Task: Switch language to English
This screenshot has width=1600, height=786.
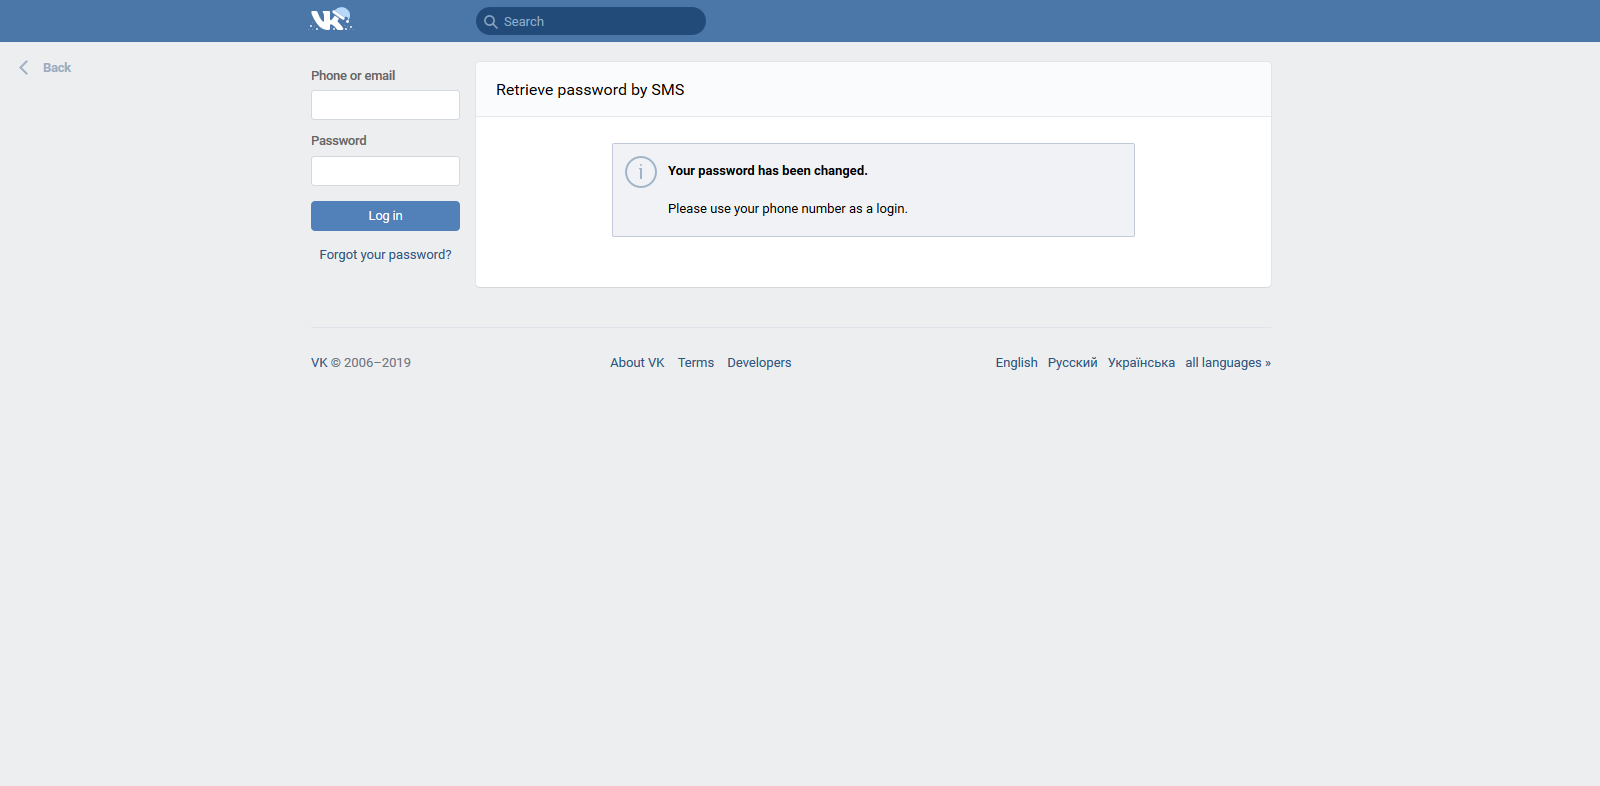Action: click(x=1016, y=363)
